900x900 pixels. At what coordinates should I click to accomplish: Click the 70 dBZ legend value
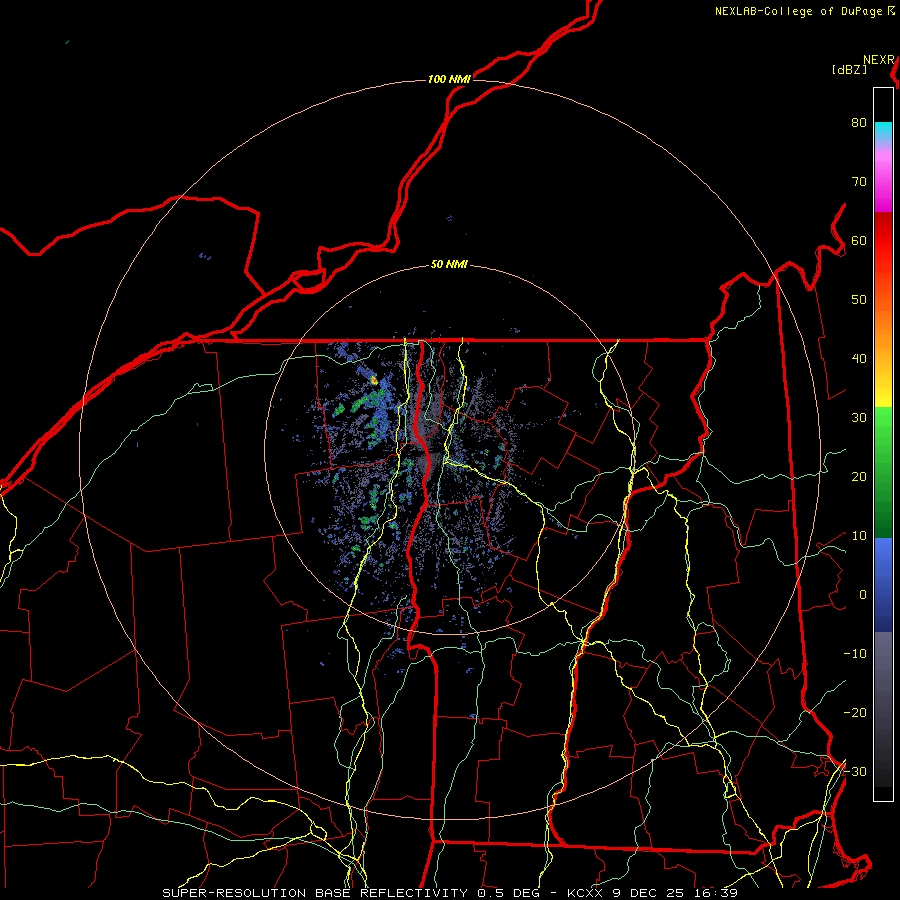click(x=859, y=182)
